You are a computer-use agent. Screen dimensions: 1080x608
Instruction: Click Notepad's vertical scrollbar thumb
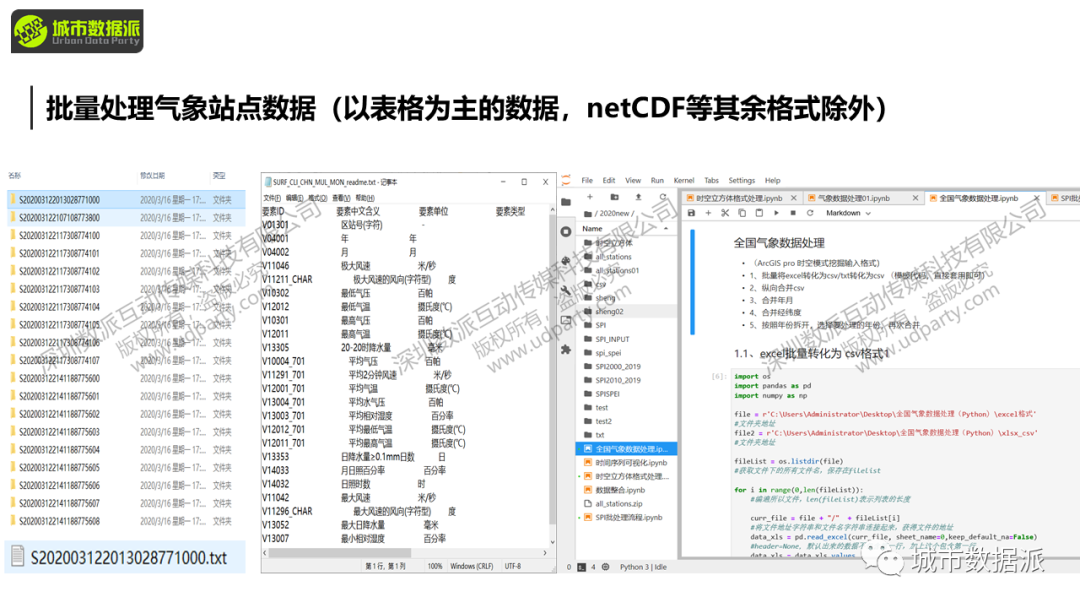point(552,370)
